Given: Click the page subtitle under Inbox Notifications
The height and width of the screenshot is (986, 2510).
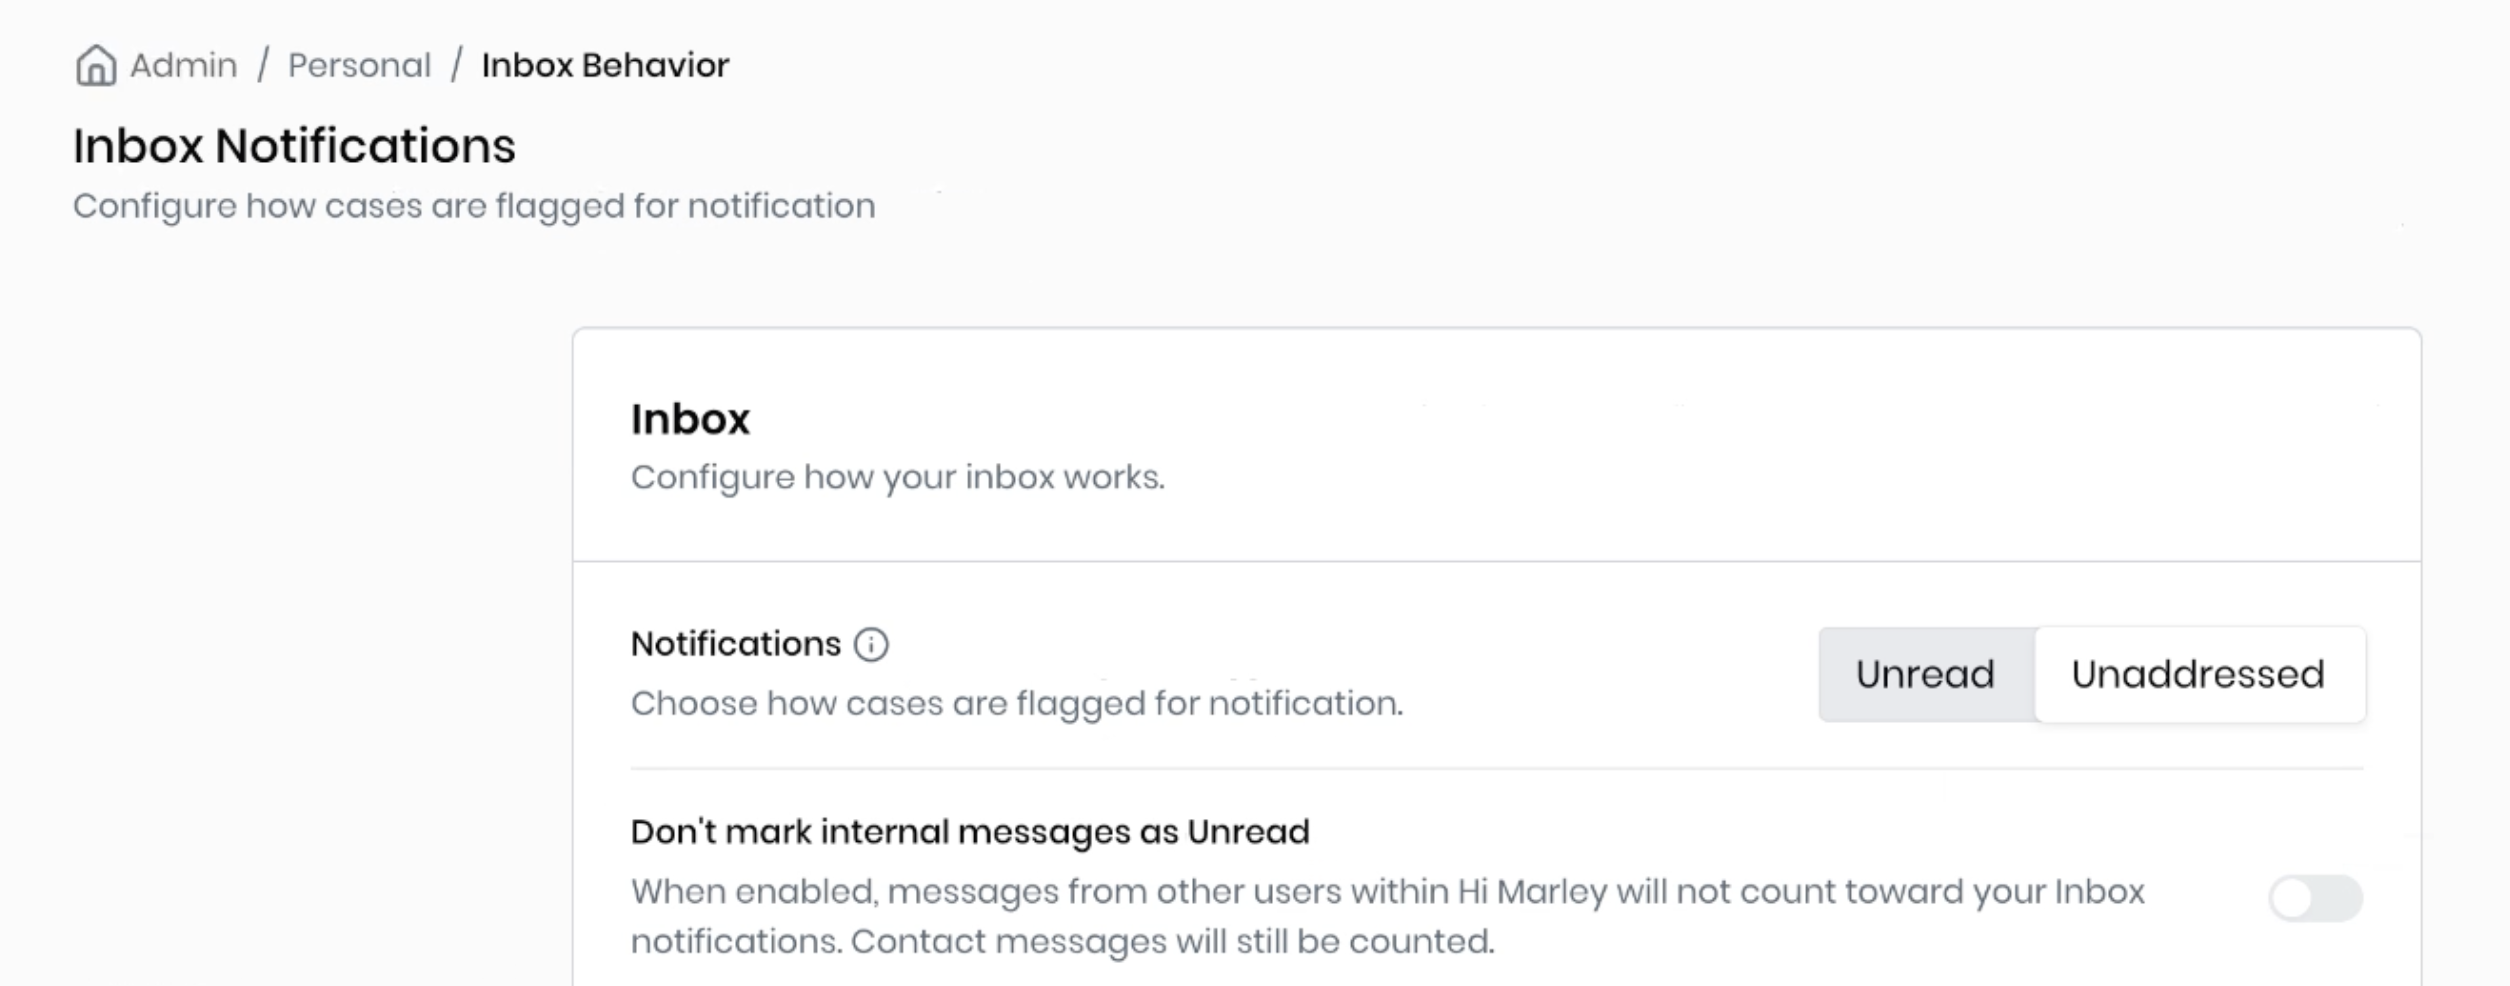Looking at the screenshot, I should (474, 206).
